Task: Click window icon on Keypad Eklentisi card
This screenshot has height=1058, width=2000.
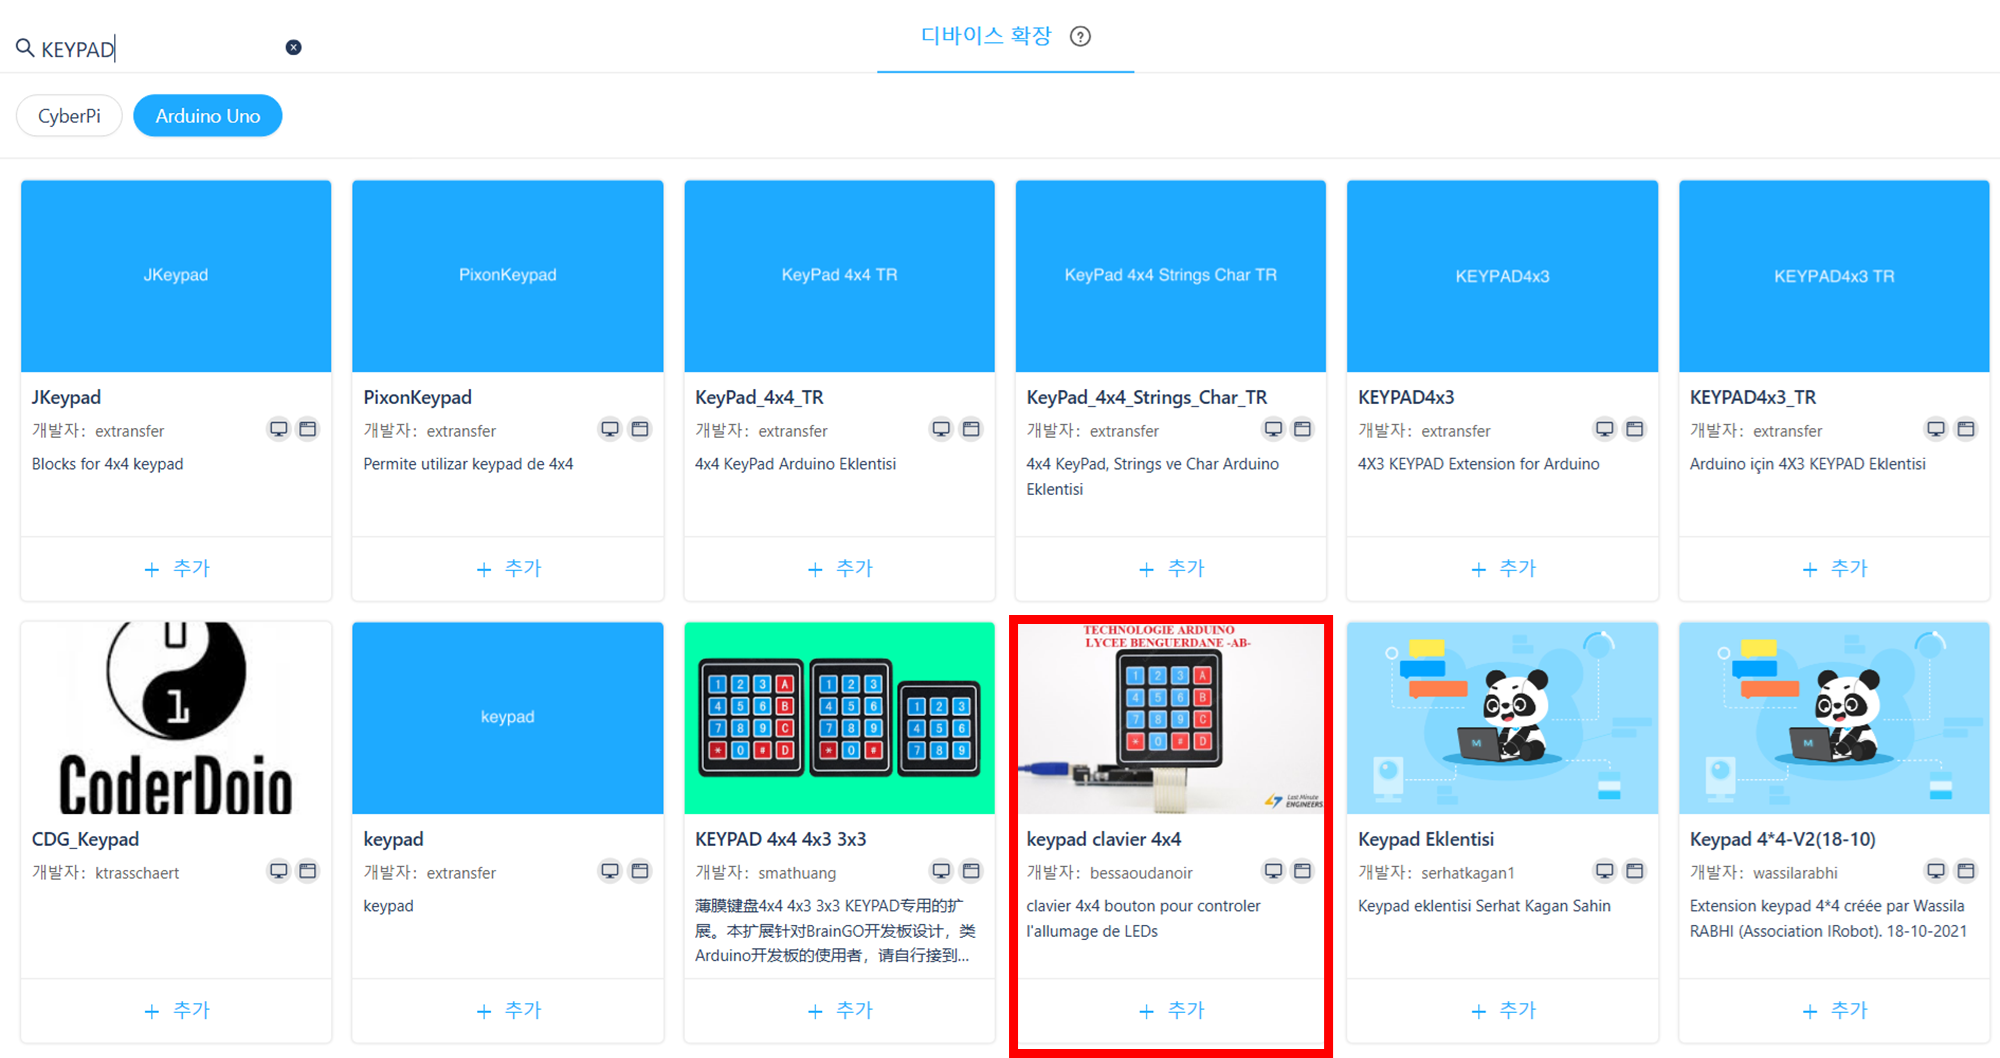Action: click(x=1635, y=871)
